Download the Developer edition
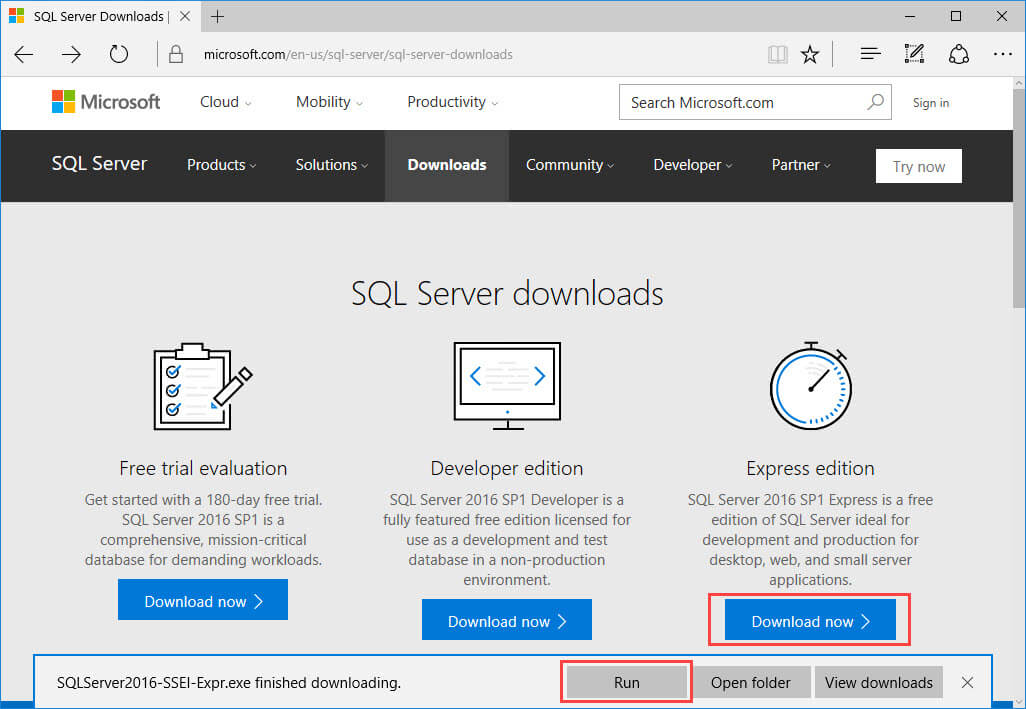 click(506, 619)
